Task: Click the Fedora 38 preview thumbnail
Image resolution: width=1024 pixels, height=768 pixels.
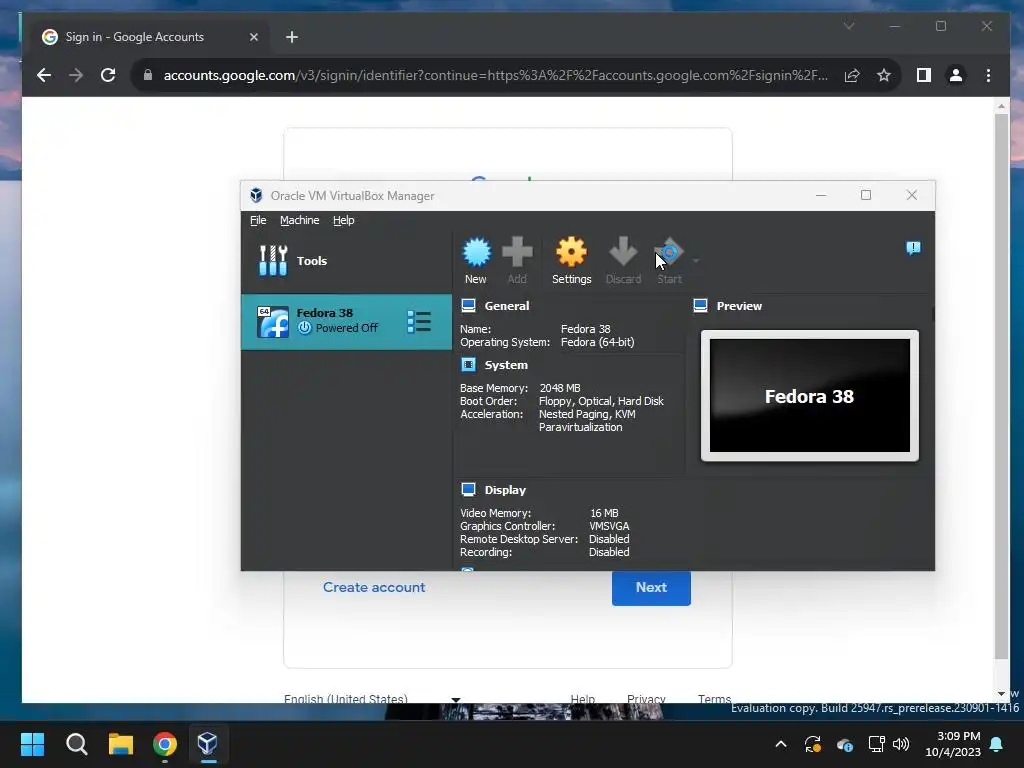Action: point(810,396)
